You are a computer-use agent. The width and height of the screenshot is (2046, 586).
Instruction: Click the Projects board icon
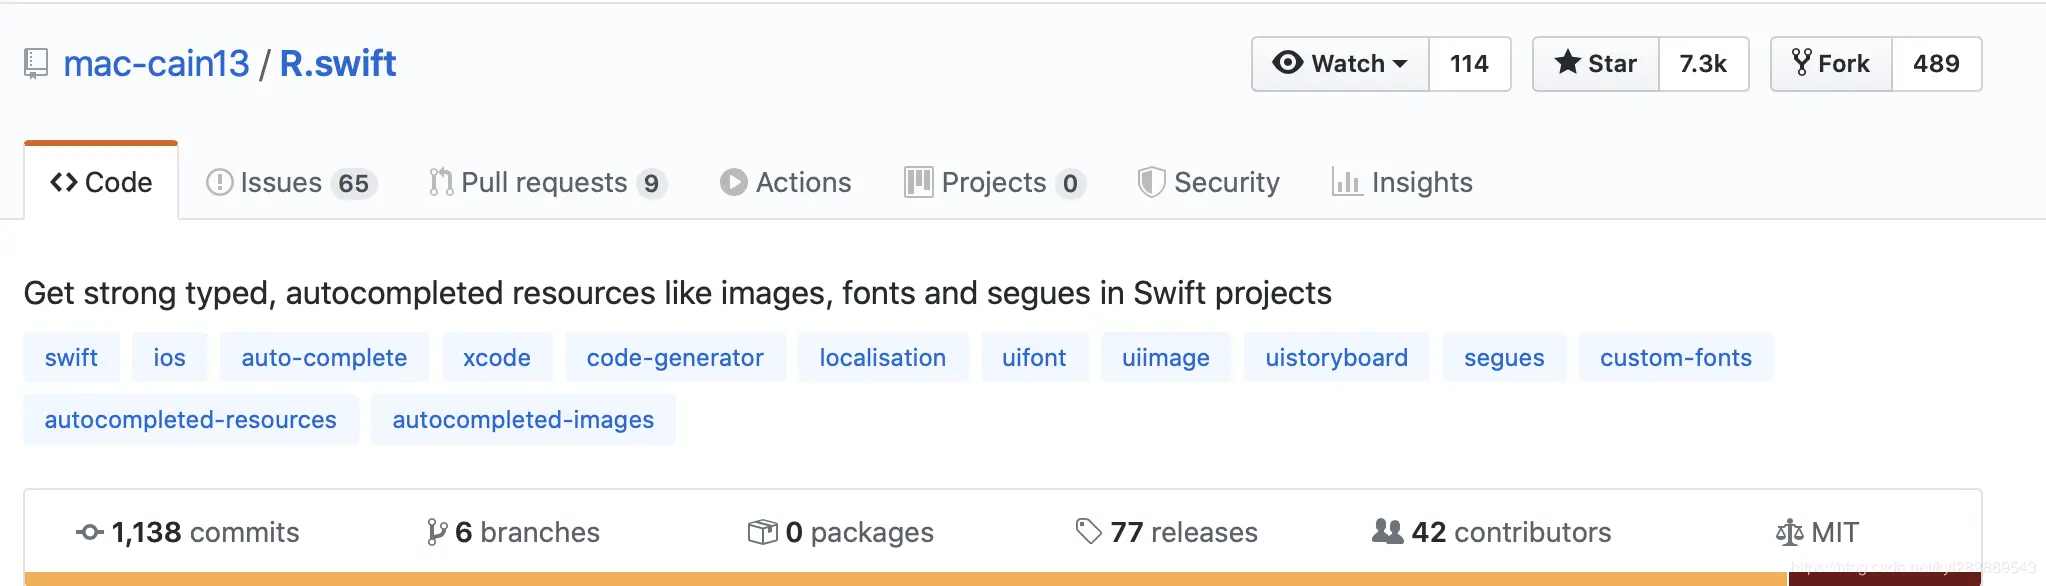click(x=918, y=182)
